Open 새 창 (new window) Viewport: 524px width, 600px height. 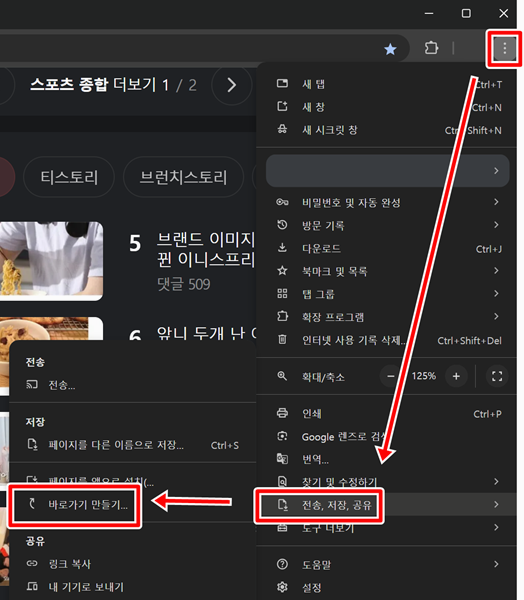(387, 107)
